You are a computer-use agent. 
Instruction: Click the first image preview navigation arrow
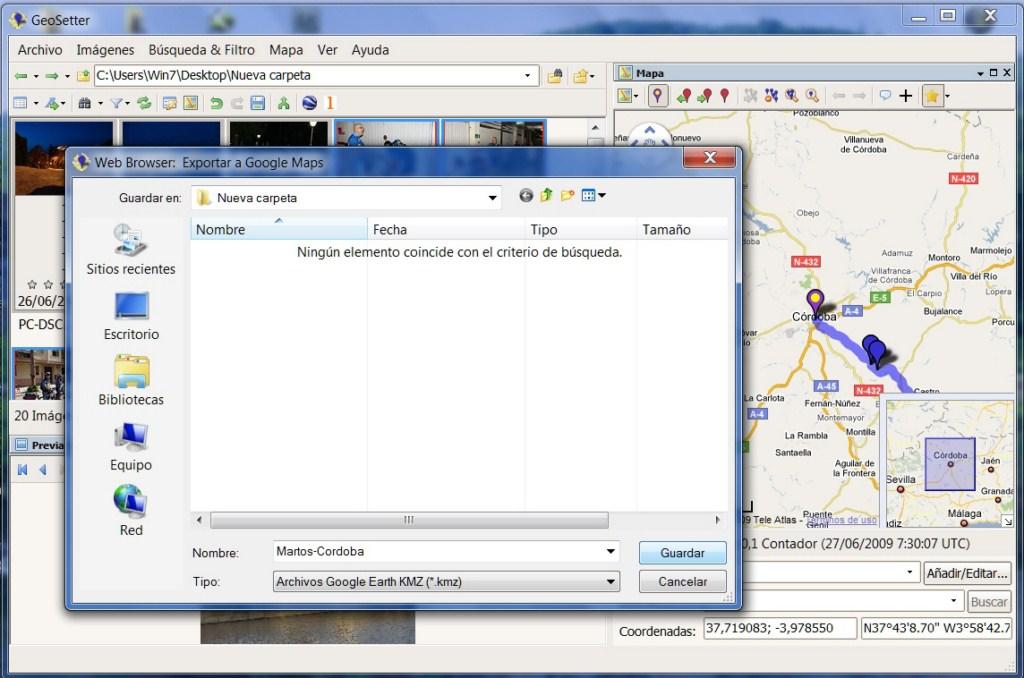click(x=23, y=470)
